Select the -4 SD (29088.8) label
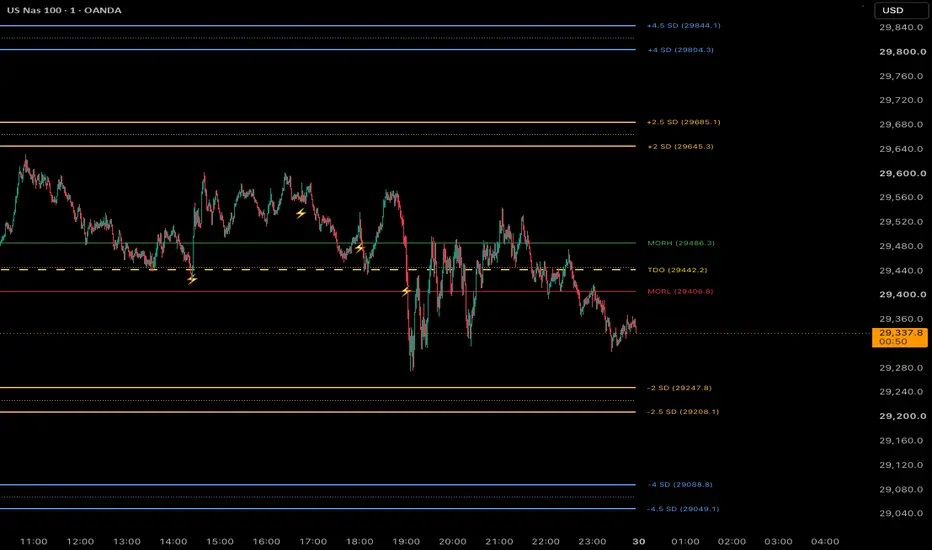Image resolution: width=932 pixels, height=550 pixels. click(x=680, y=485)
